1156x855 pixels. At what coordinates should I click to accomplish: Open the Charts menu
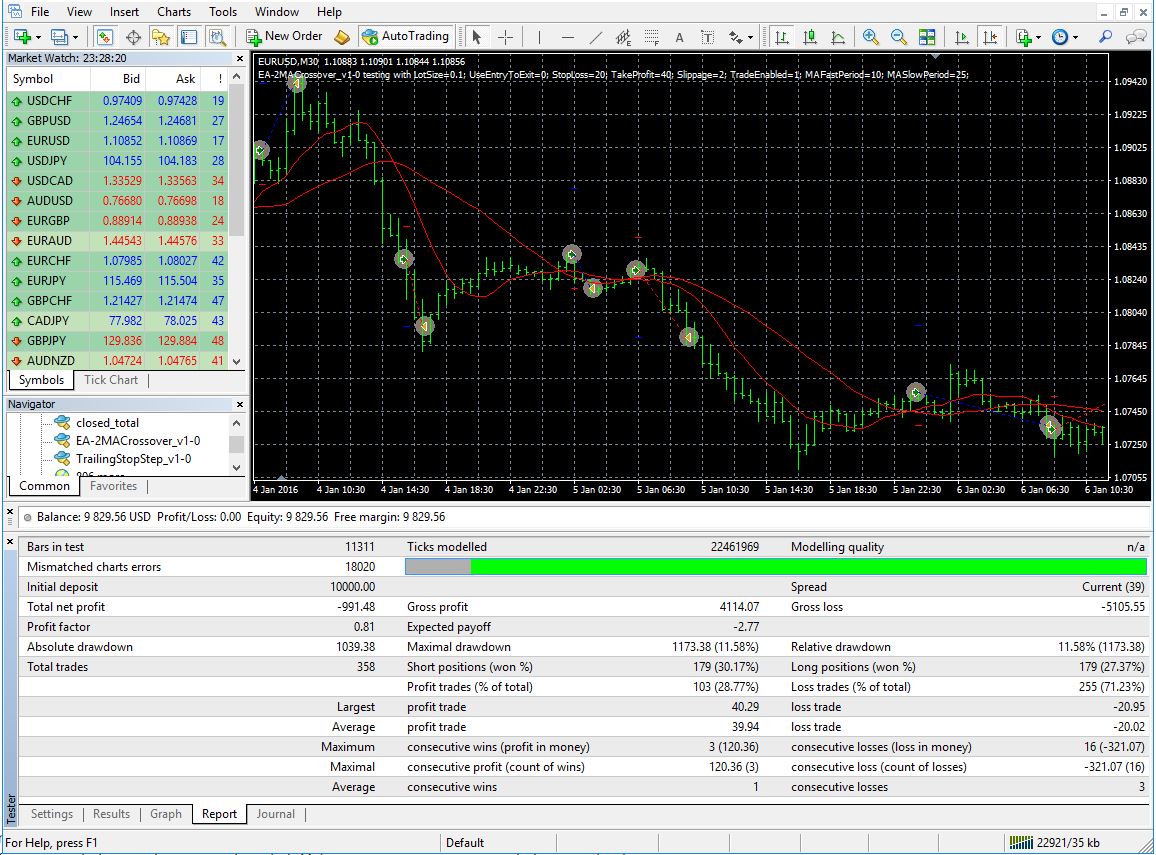click(x=173, y=12)
